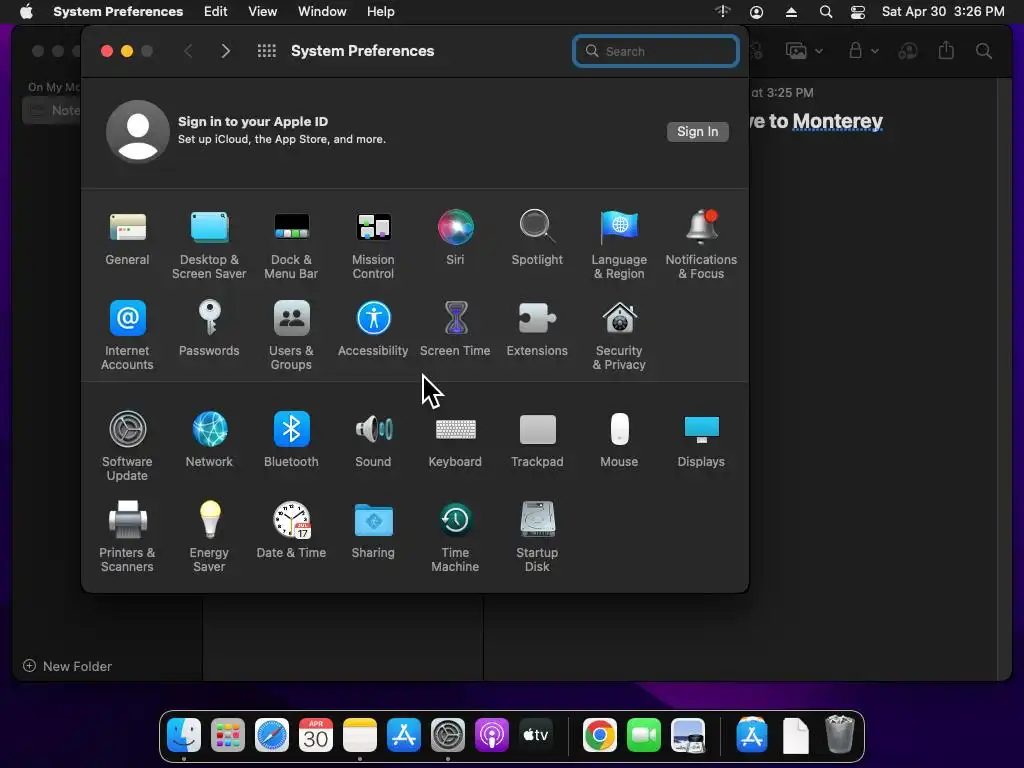Image resolution: width=1024 pixels, height=768 pixels.
Task: Open Software Update preferences
Action: [127, 447]
